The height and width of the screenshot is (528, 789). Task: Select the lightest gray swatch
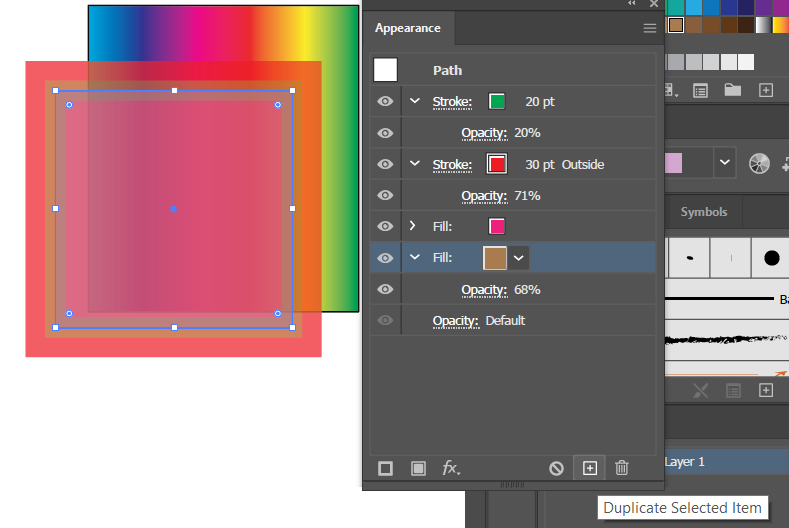pos(746,62)
